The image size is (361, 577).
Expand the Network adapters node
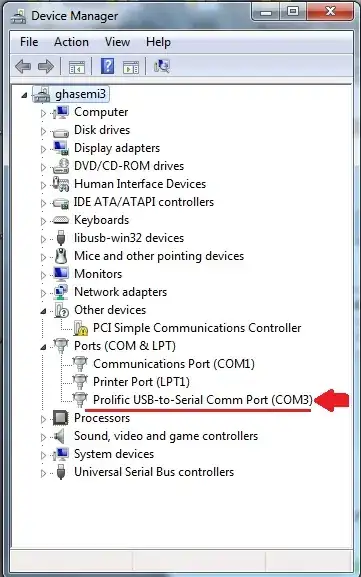coord(43,293)
